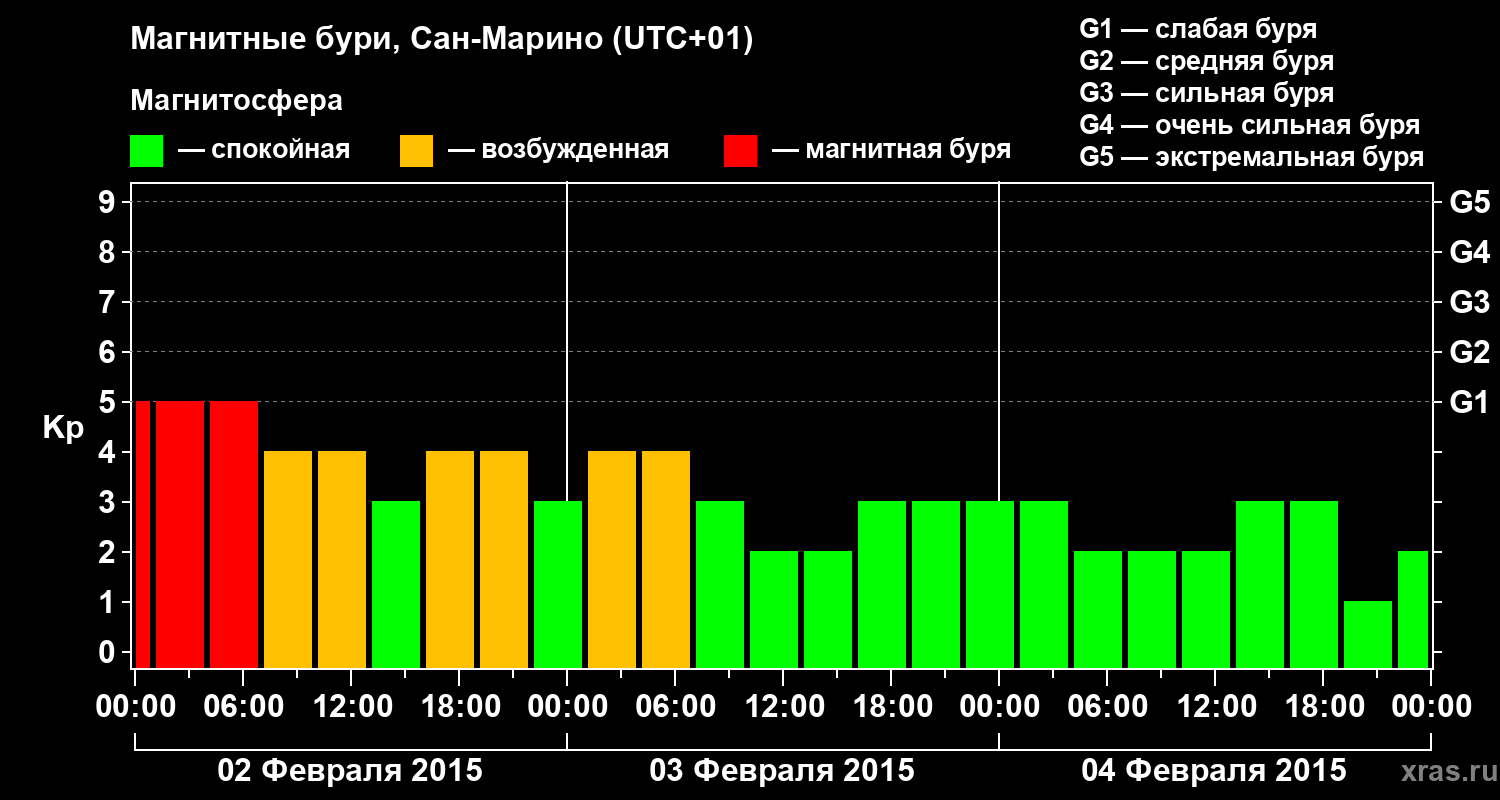The image size is (1500, 800).
Task: Open the 'xras.ru' source link
Action: (1447, 772)
